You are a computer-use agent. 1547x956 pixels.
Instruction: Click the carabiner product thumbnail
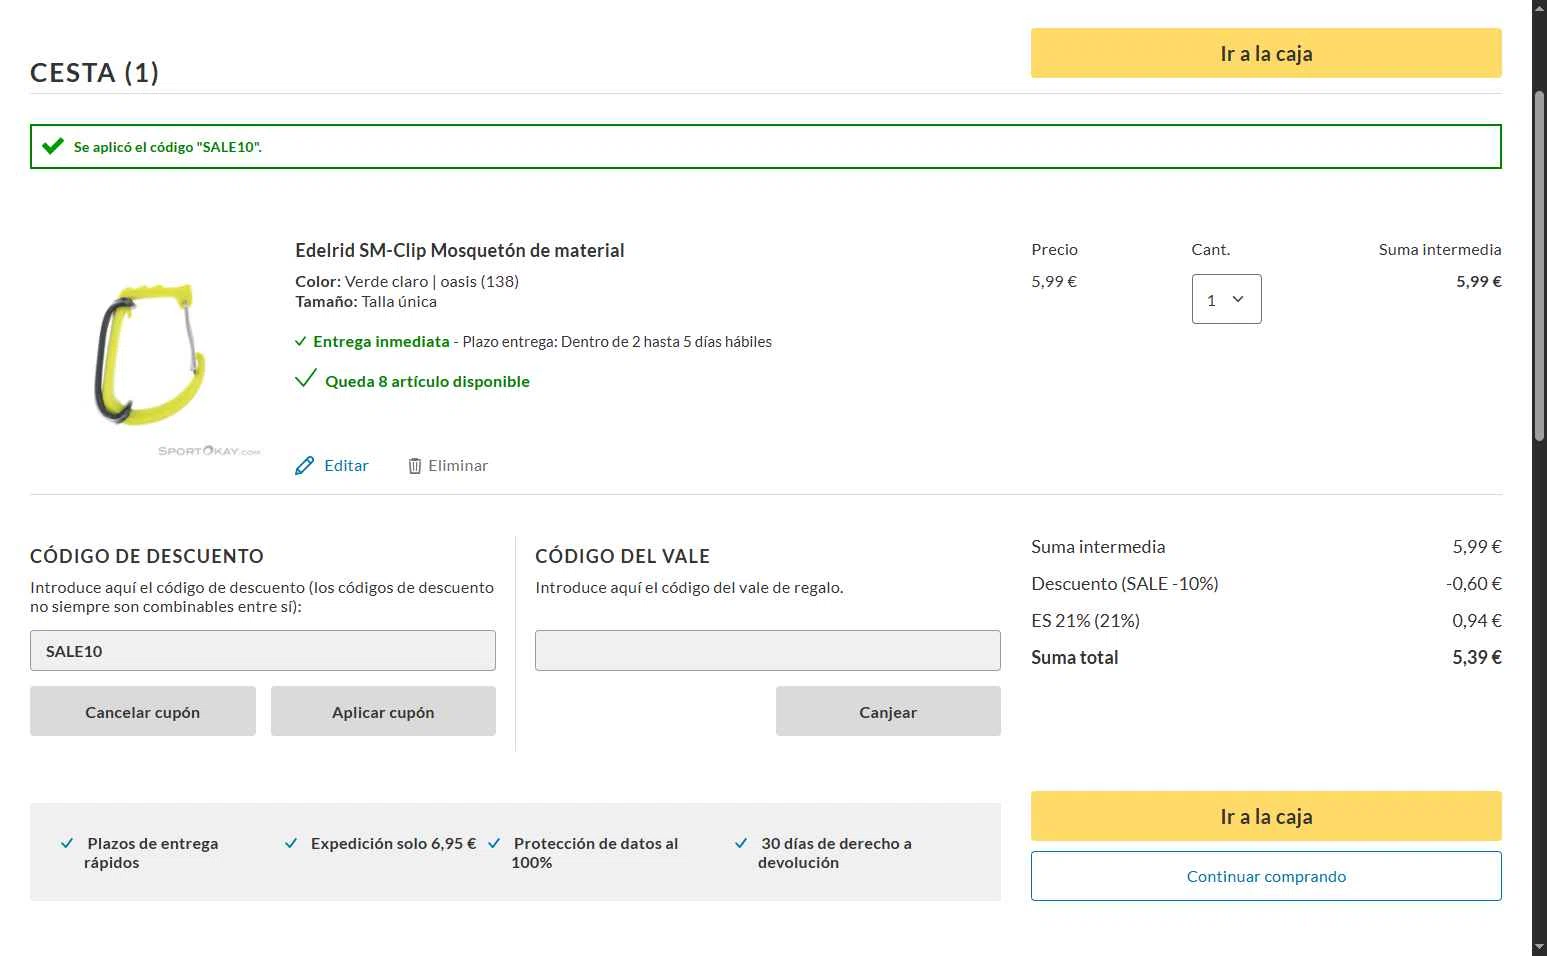[x=150, y=355]
